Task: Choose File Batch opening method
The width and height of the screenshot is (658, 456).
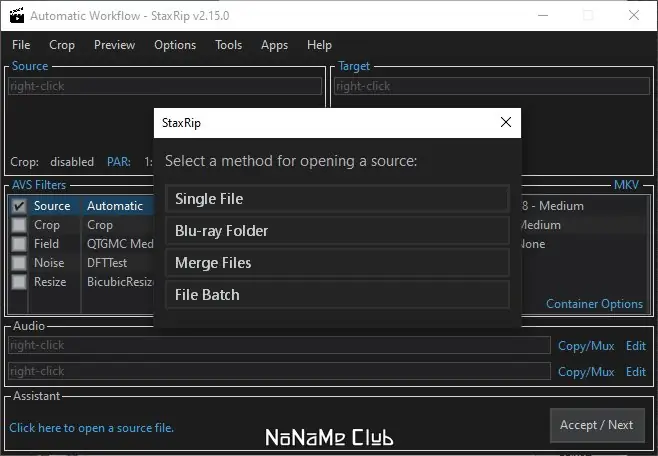Action: pyautogui.click(x=337, y=294)
